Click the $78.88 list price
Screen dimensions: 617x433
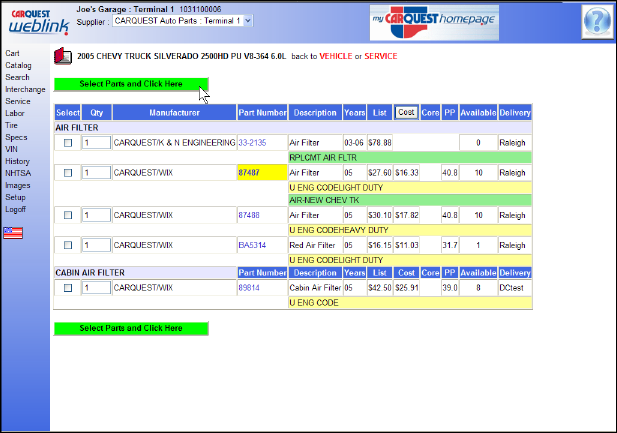point(380,143)
